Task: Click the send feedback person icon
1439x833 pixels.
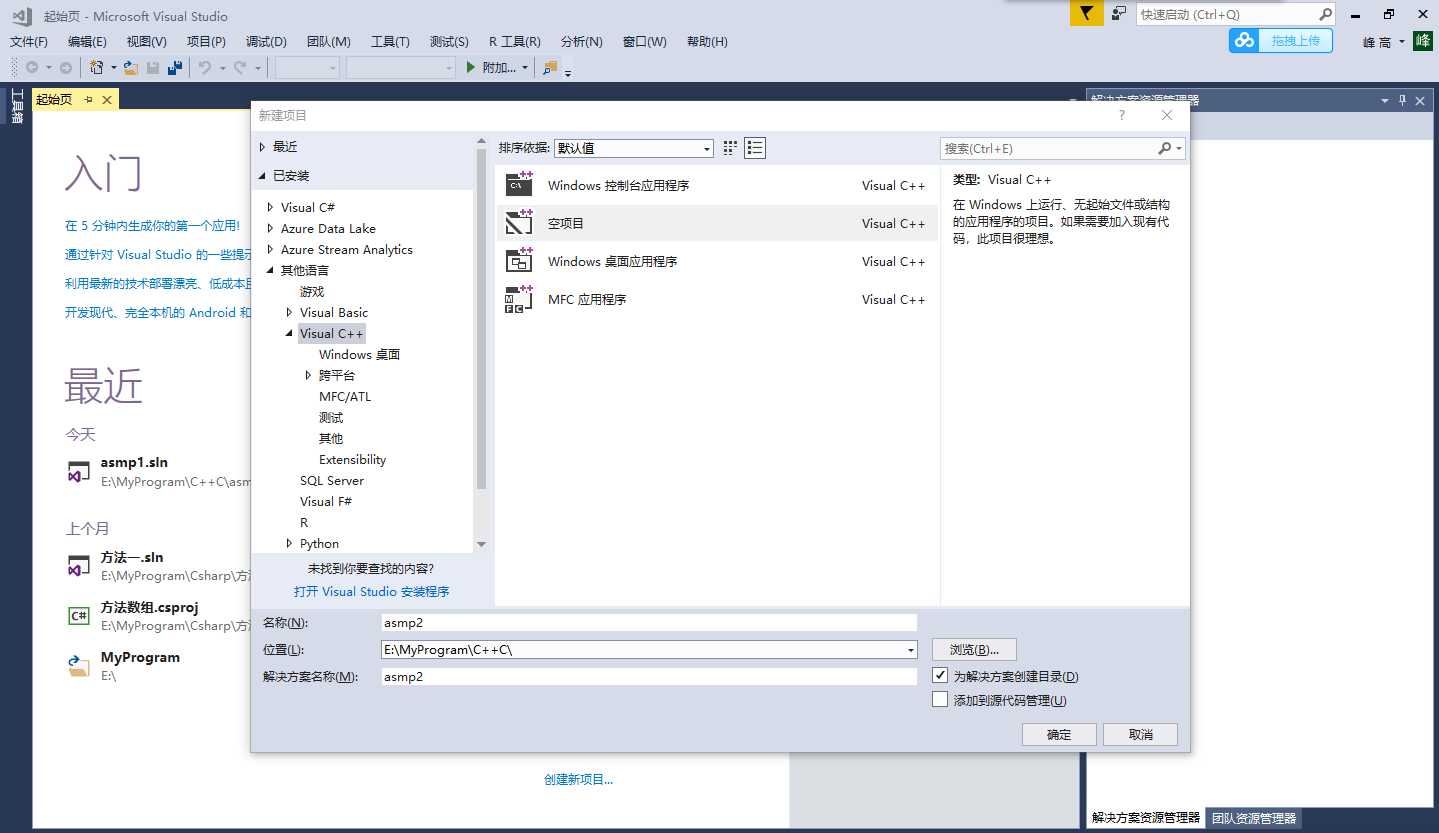Action: (1119, 13)
